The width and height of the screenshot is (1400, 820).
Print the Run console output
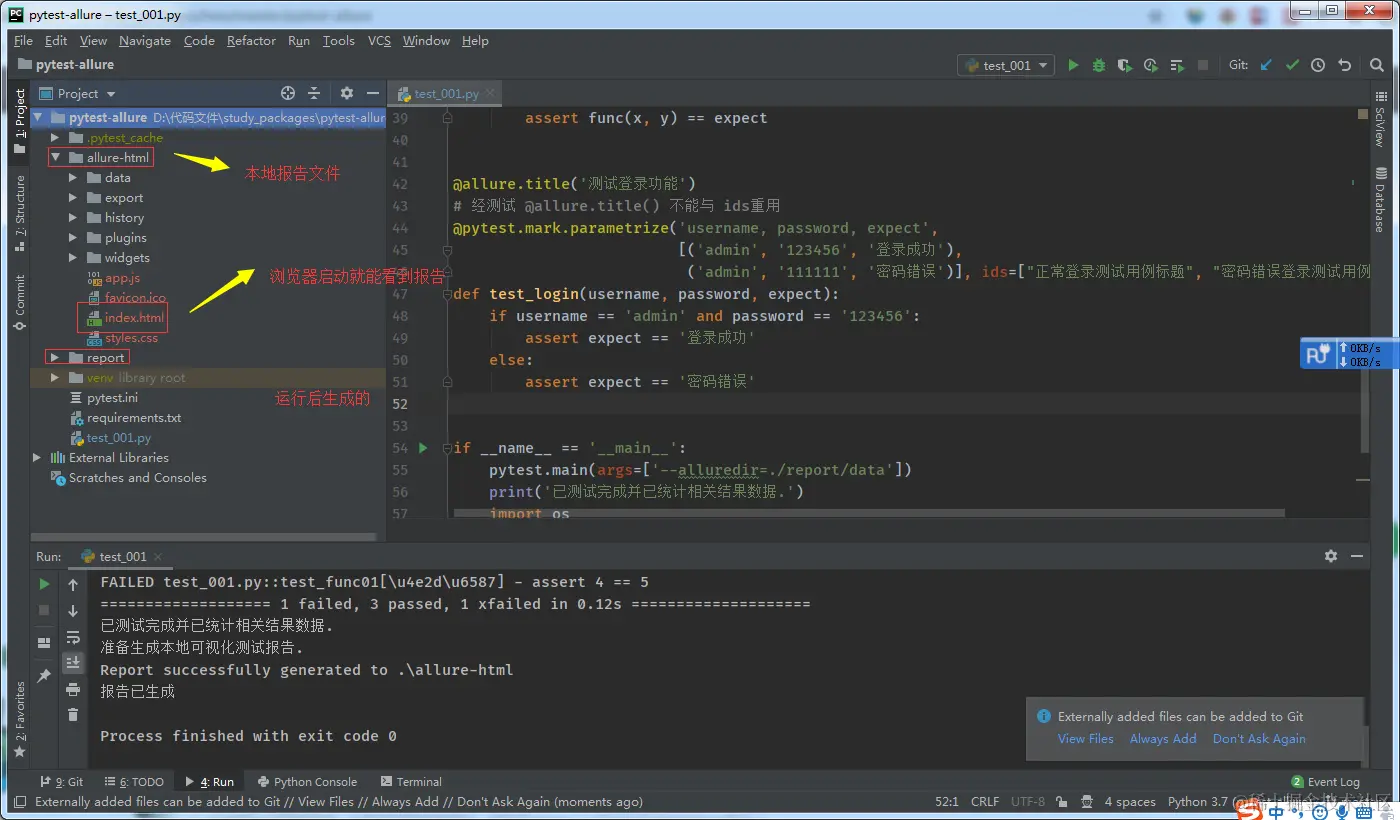coord(73,689)
